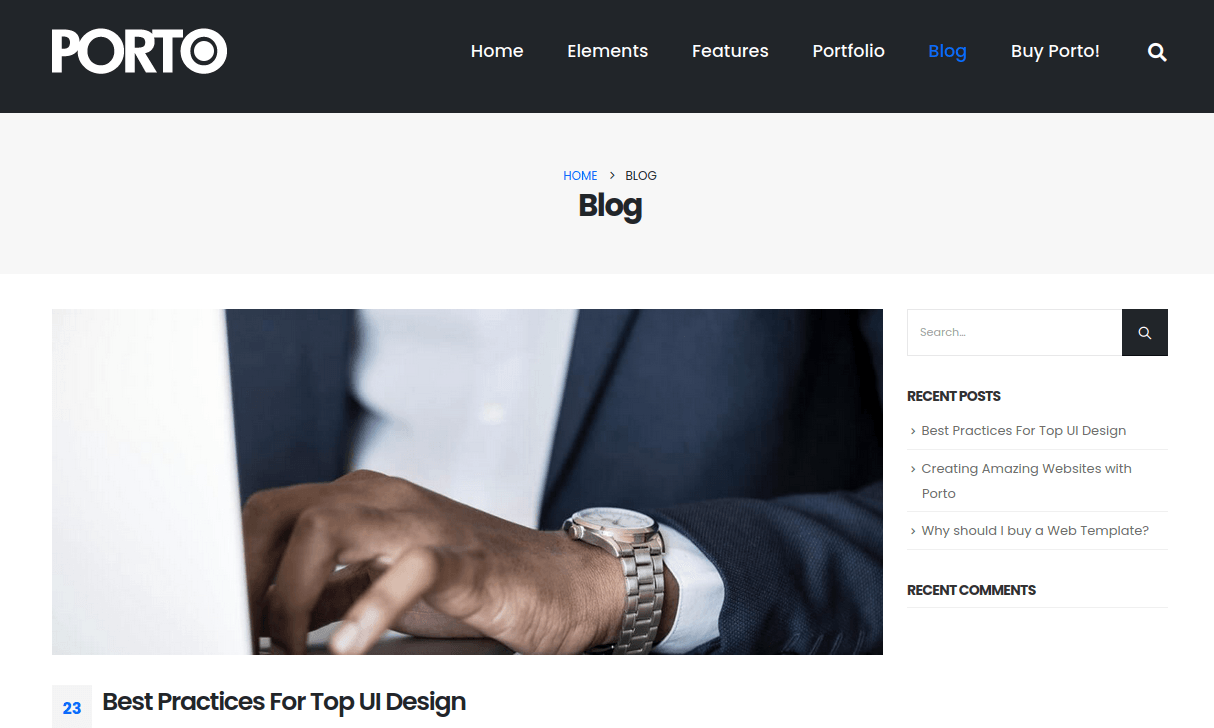The width and height of the screenshot is (1214, 728).
Task: Open the Elements menu
Action: coord(607,51)
